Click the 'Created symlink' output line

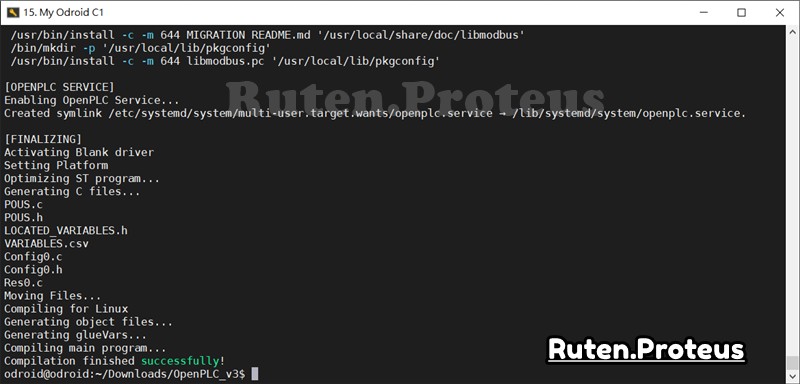375,113
